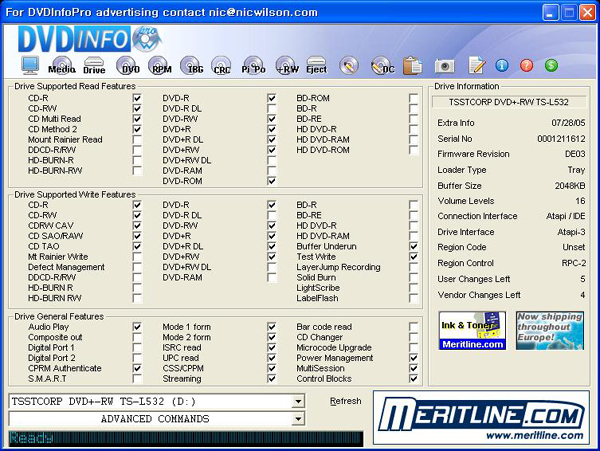Toggle HD DVD-ROM read checkbox
This screenshot has width=600, height=451.
coord(413,150)
